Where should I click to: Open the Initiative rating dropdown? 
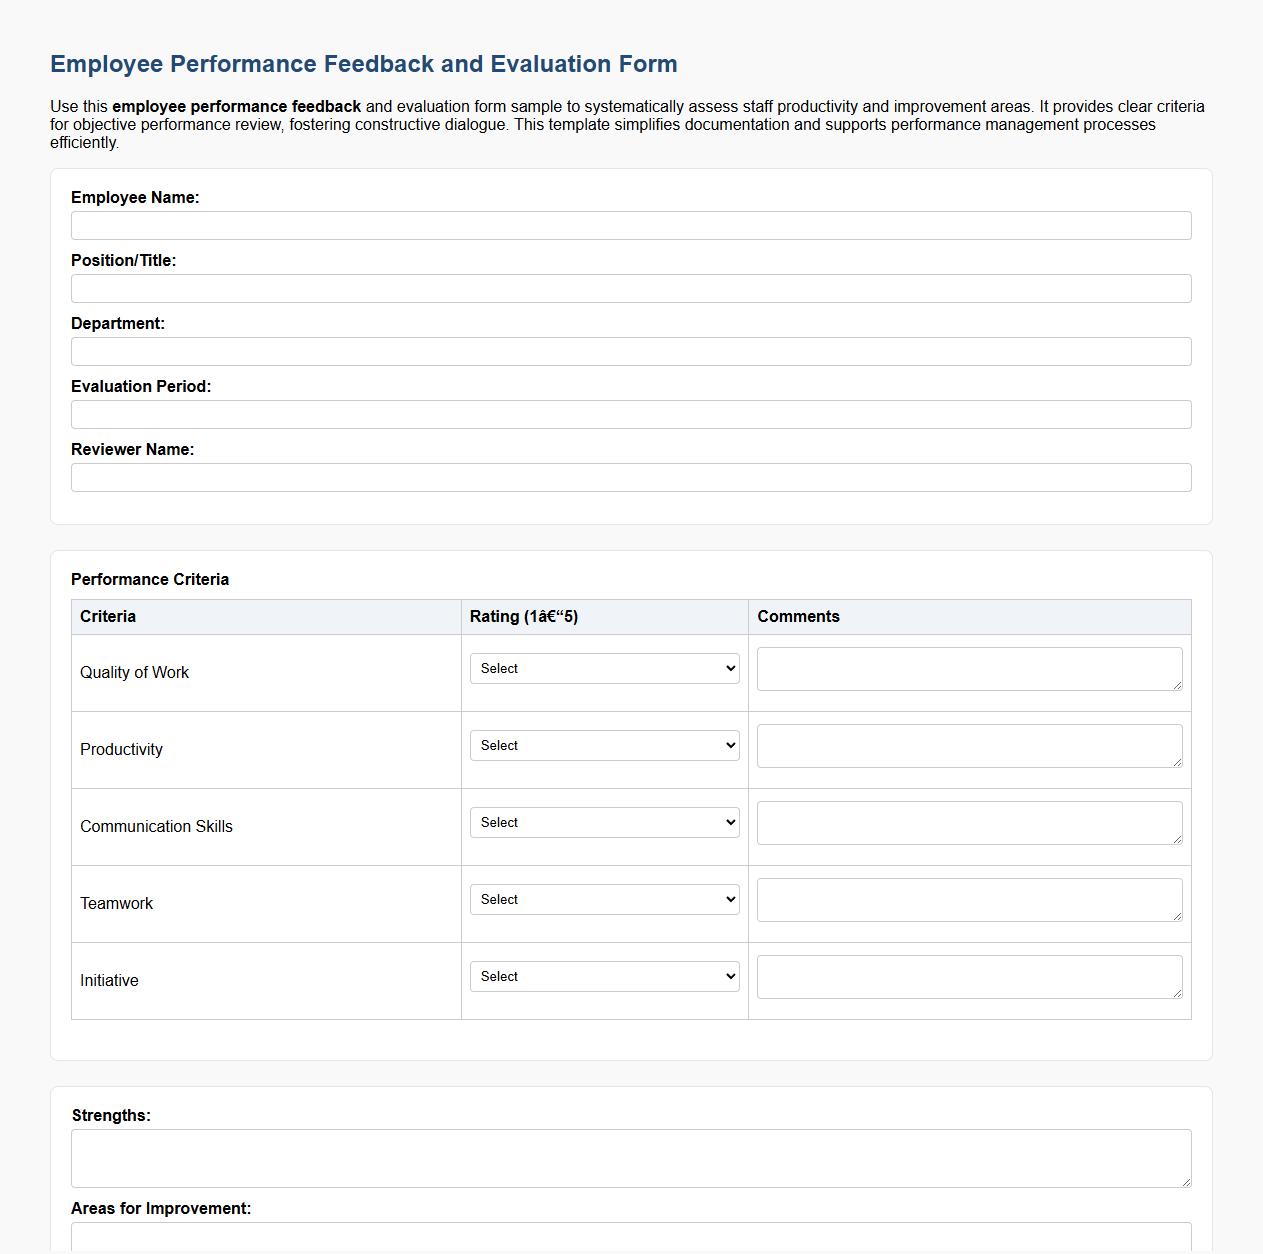click(x=603, y=976)
